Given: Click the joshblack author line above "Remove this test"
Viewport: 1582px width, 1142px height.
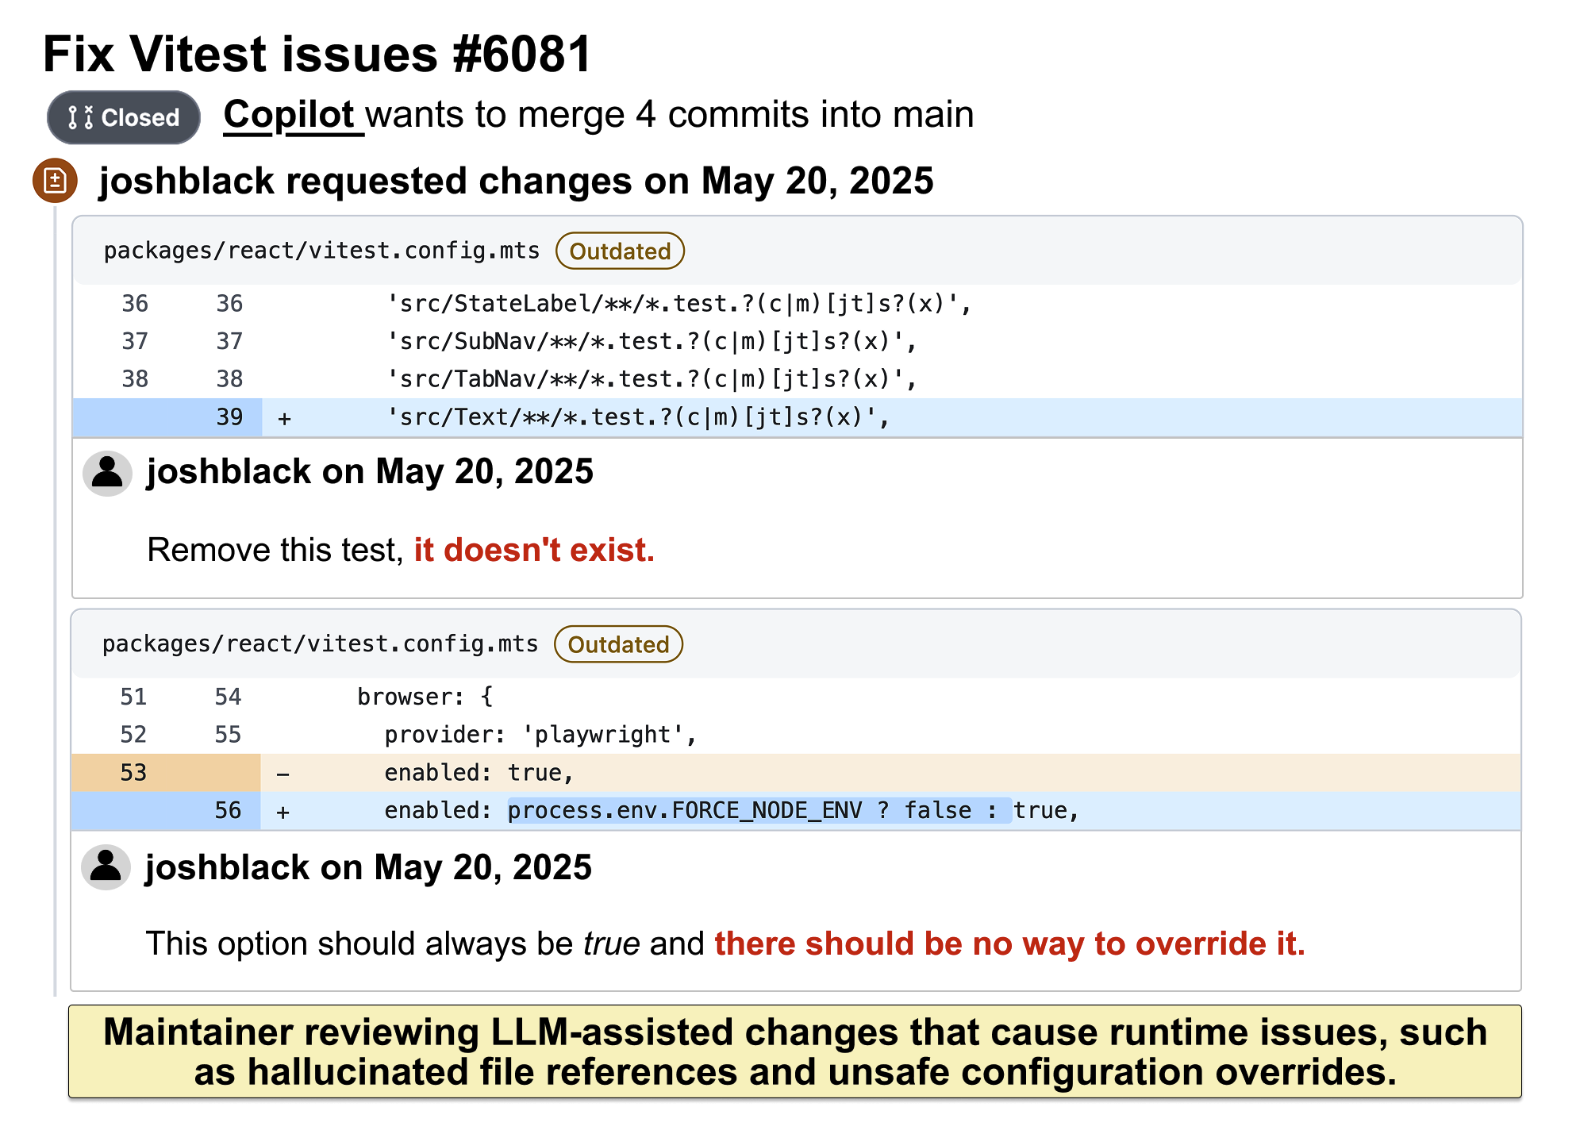Looking at the screenshot, I should tap(370, 472).
